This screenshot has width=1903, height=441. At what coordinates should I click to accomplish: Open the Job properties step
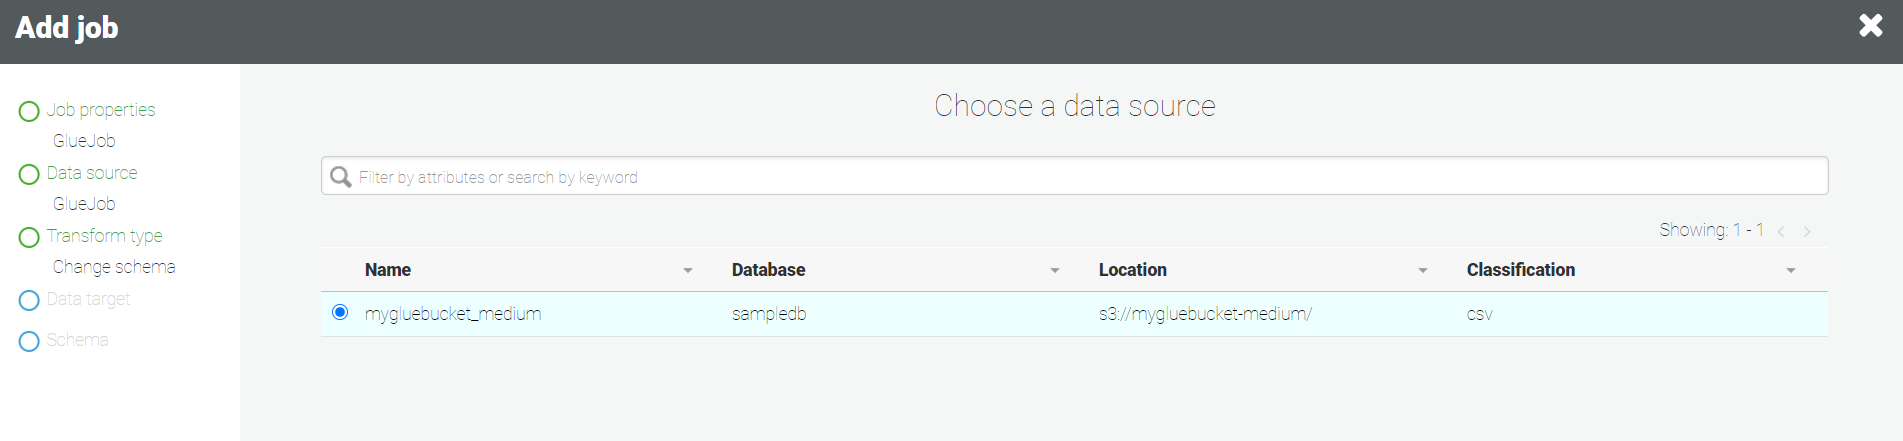click(x=101, y=110)
